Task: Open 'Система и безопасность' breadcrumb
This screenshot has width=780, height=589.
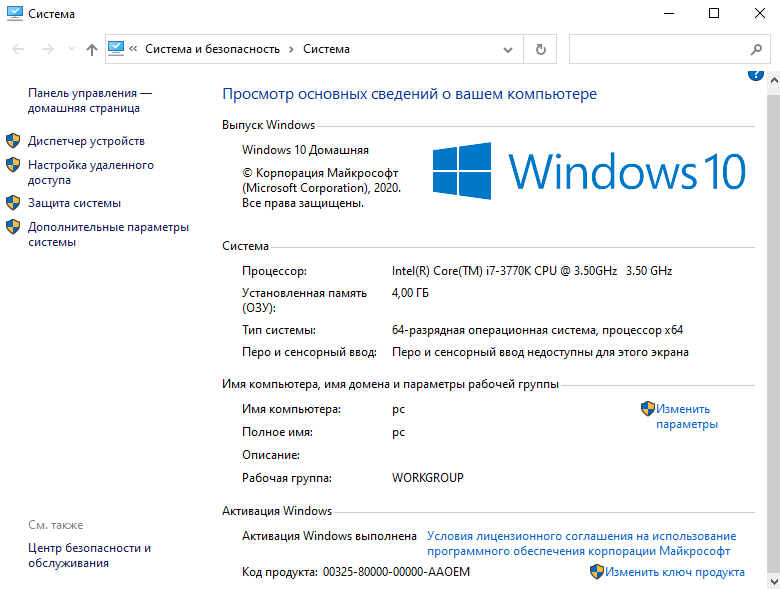Action: [x=212, y=49]
